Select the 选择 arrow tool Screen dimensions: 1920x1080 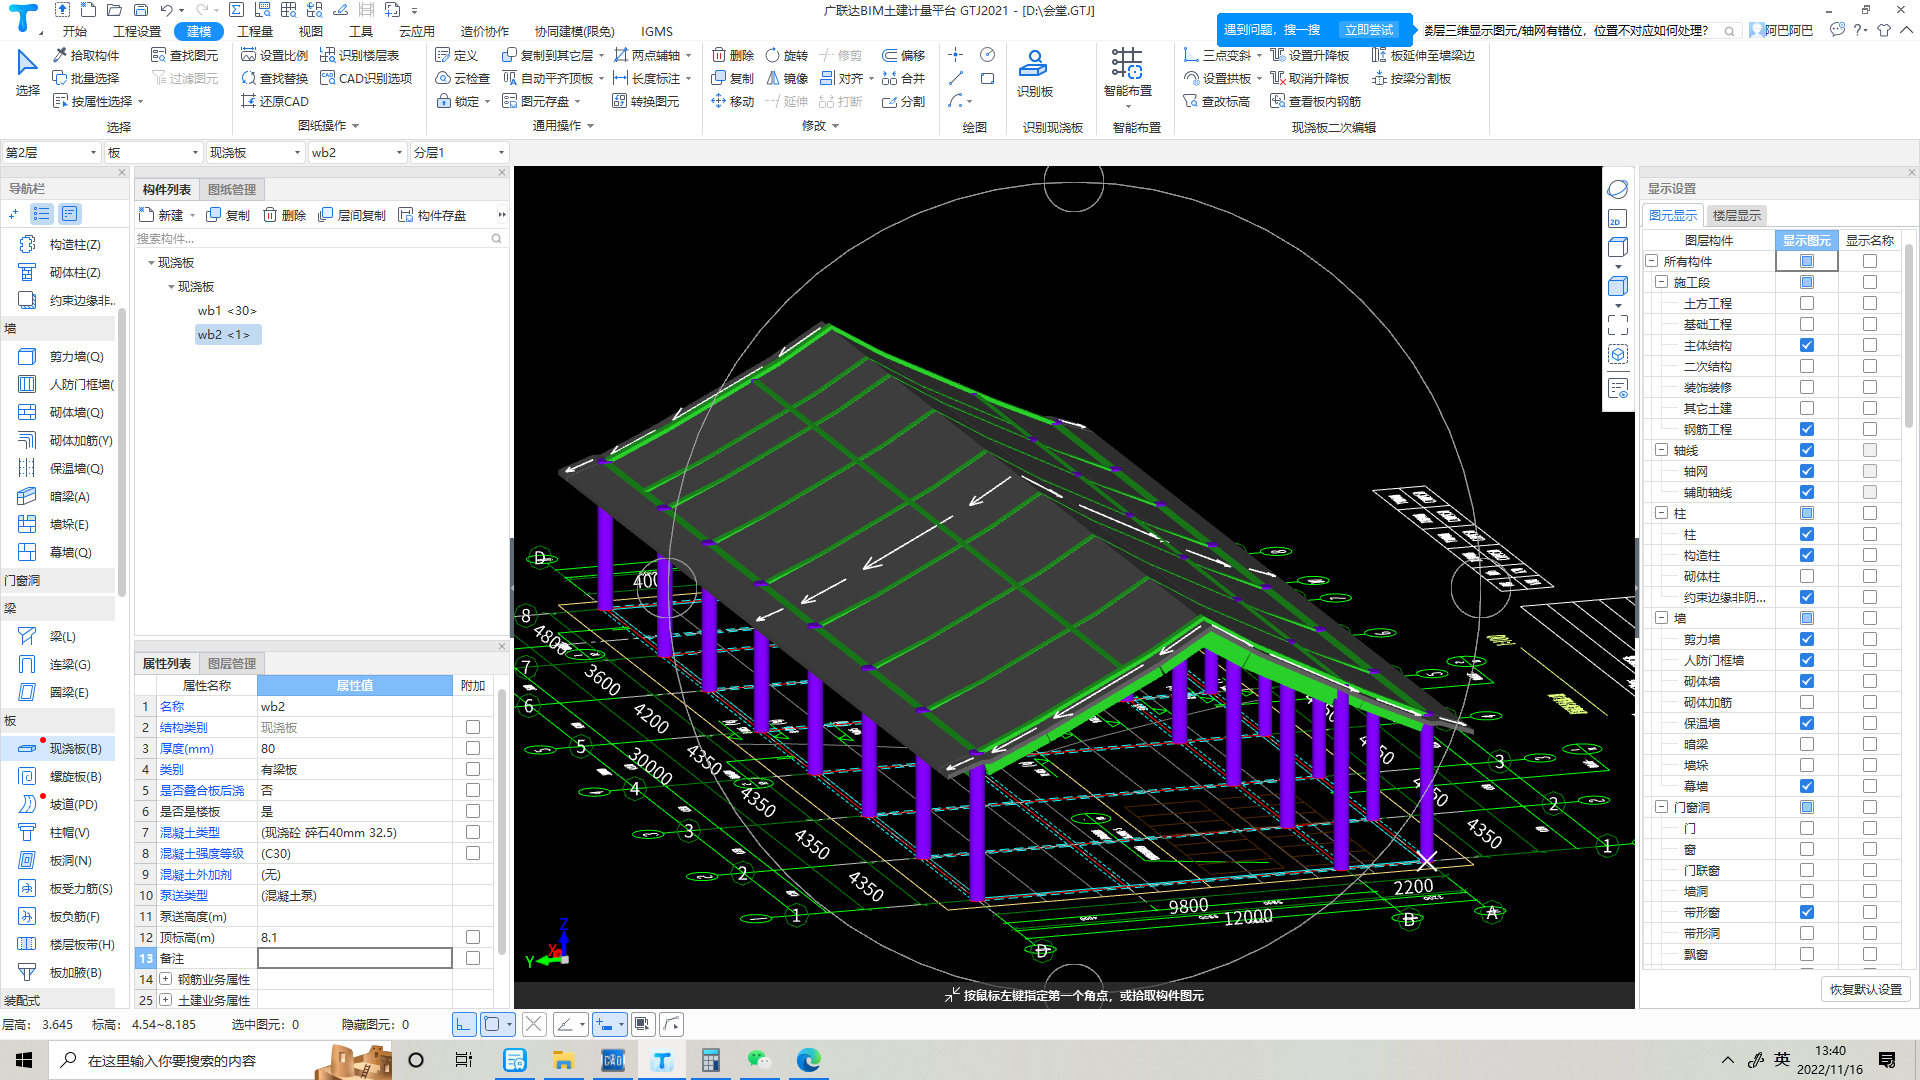tap(27, 72)
